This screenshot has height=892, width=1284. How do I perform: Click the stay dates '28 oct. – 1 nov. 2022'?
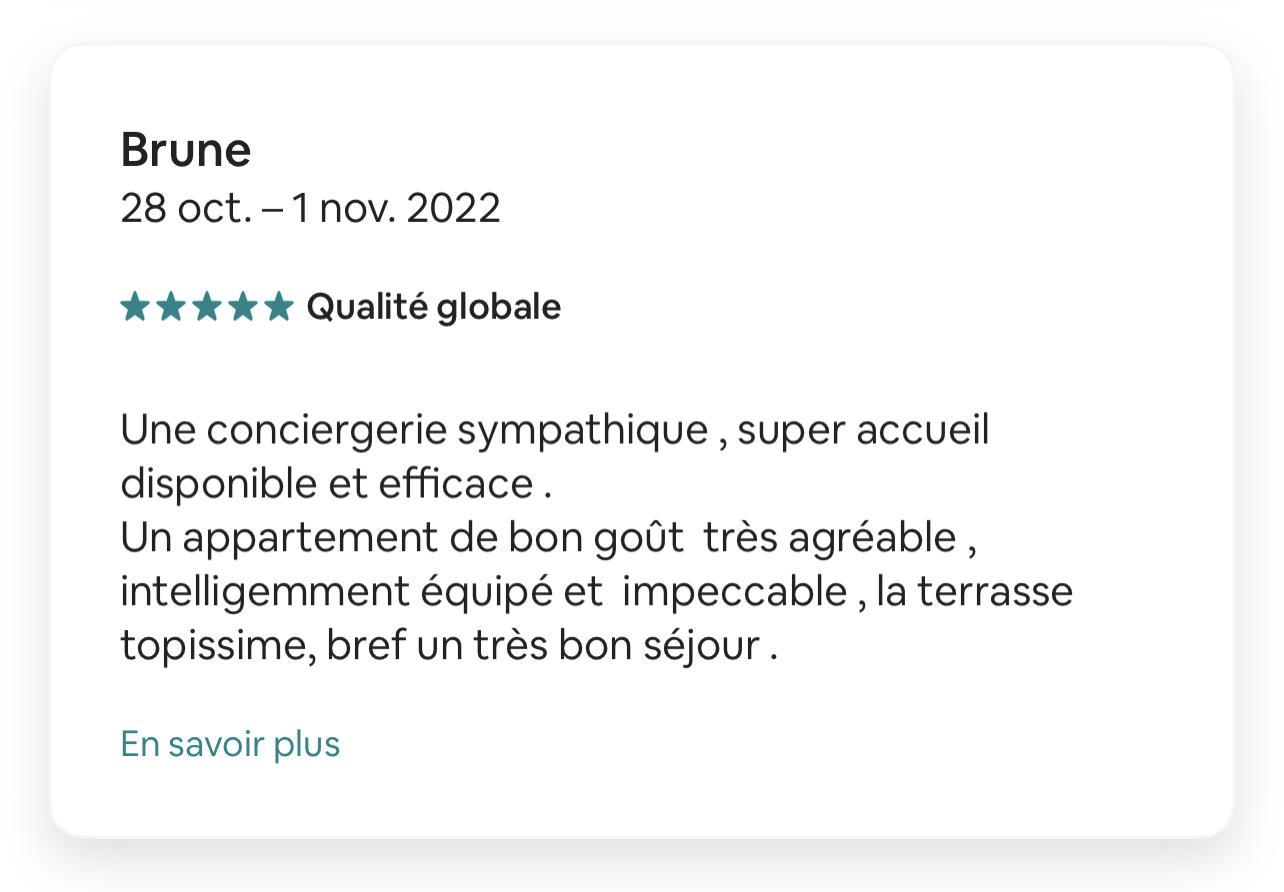pos(310,208)
